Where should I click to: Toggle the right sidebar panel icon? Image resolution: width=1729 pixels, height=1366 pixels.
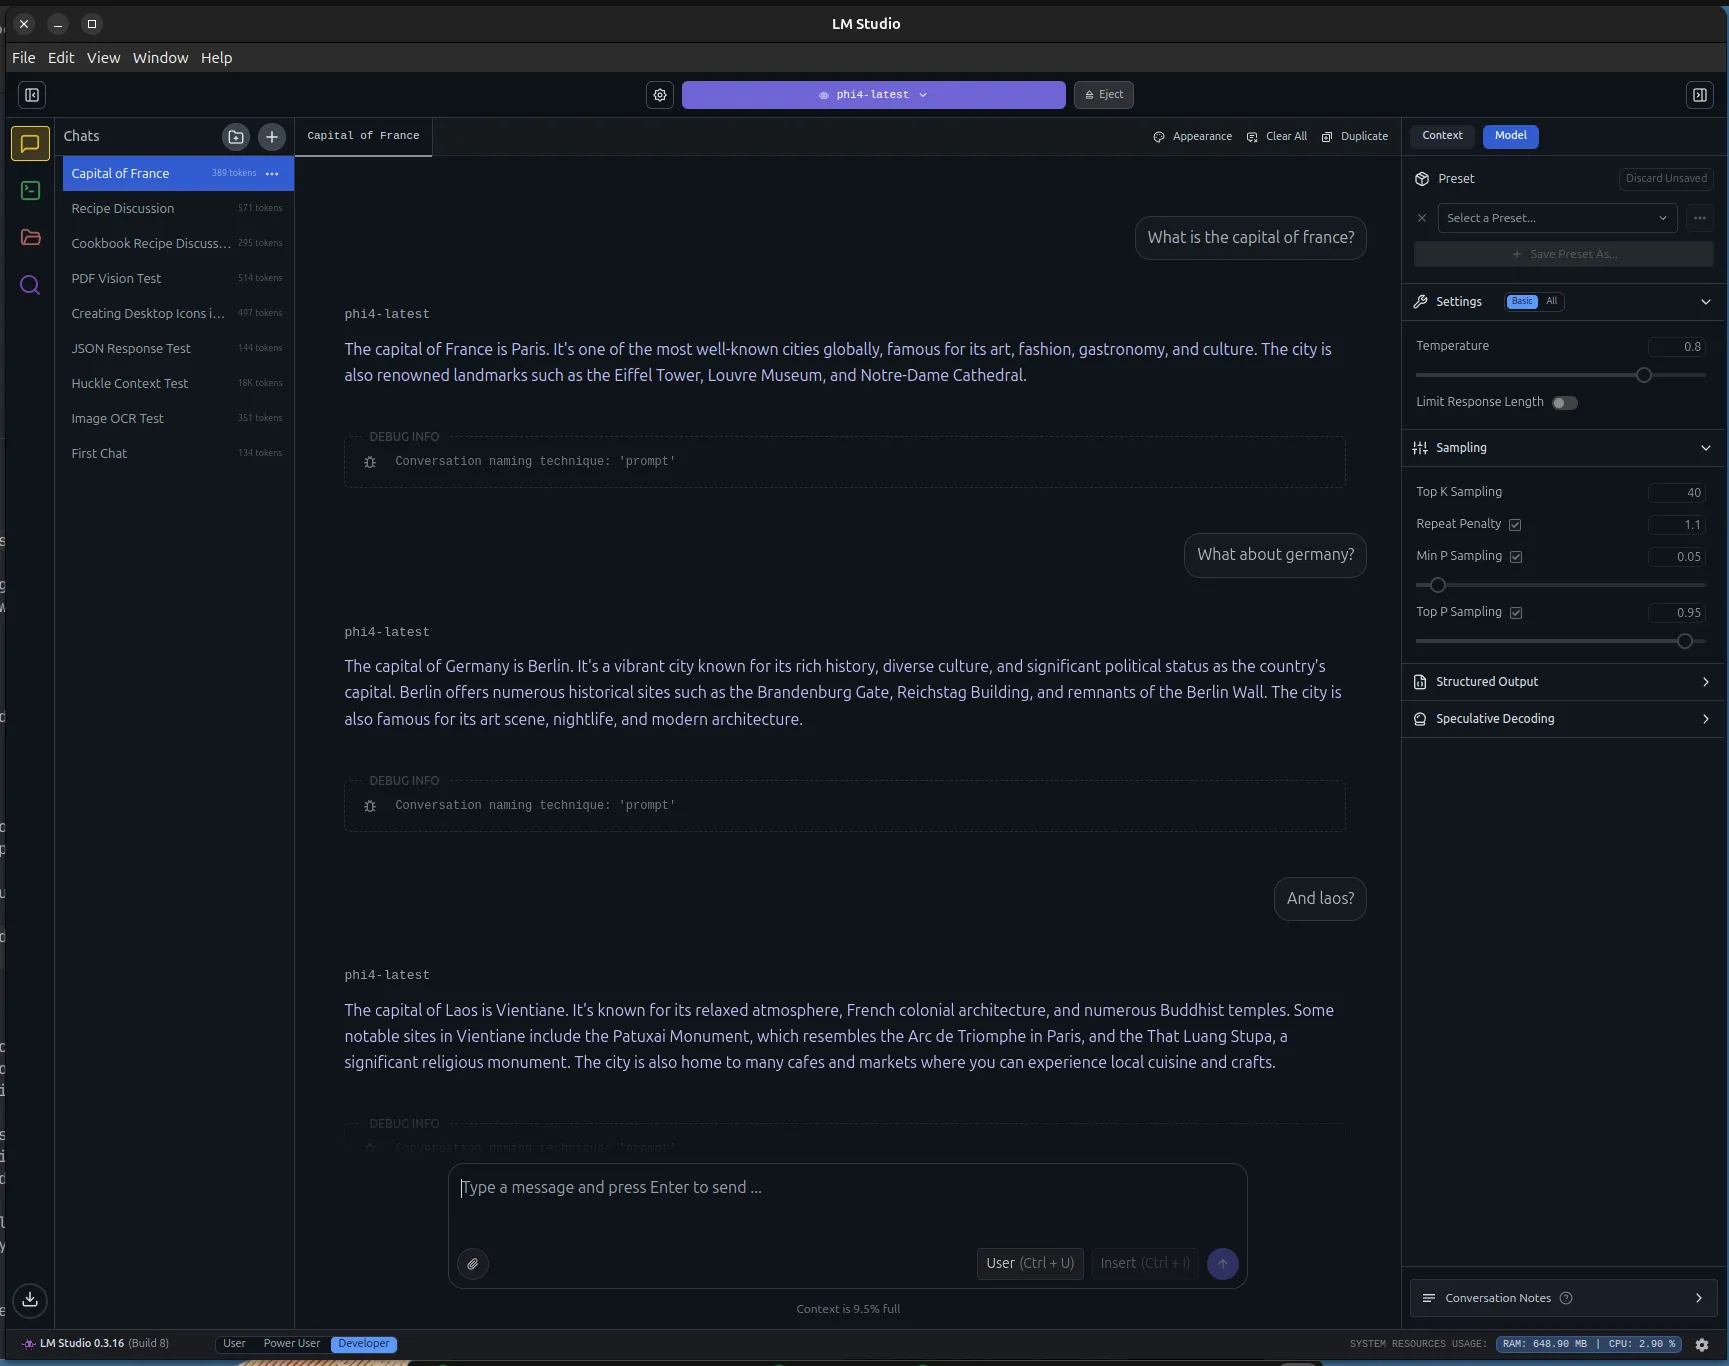point(1699,95)
